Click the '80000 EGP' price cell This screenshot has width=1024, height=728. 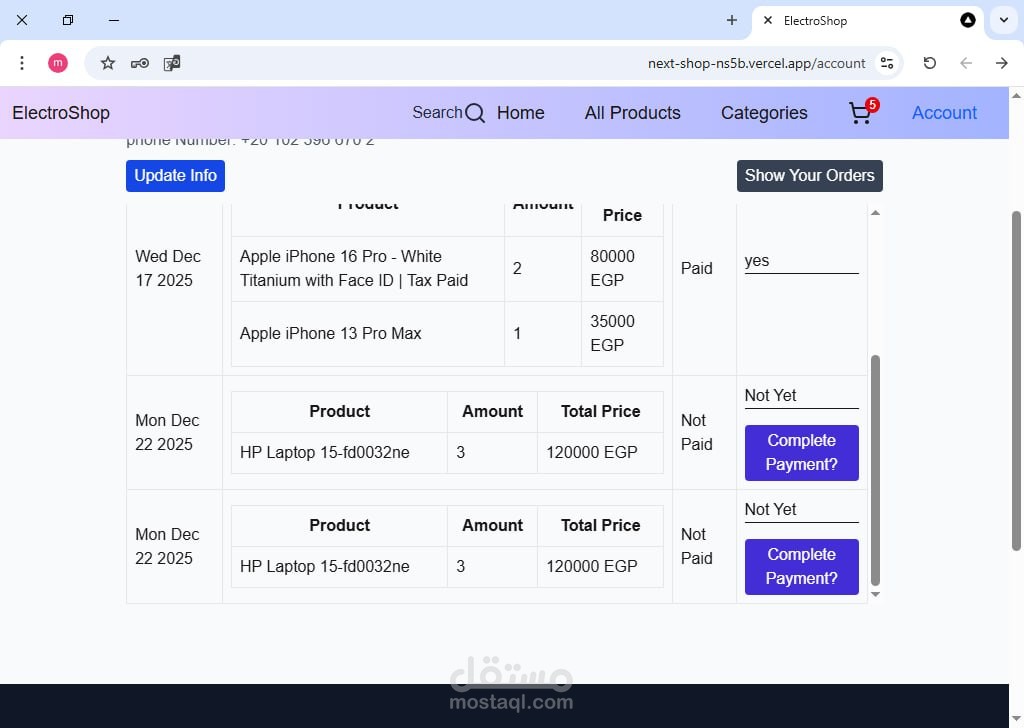coord(622,268)
